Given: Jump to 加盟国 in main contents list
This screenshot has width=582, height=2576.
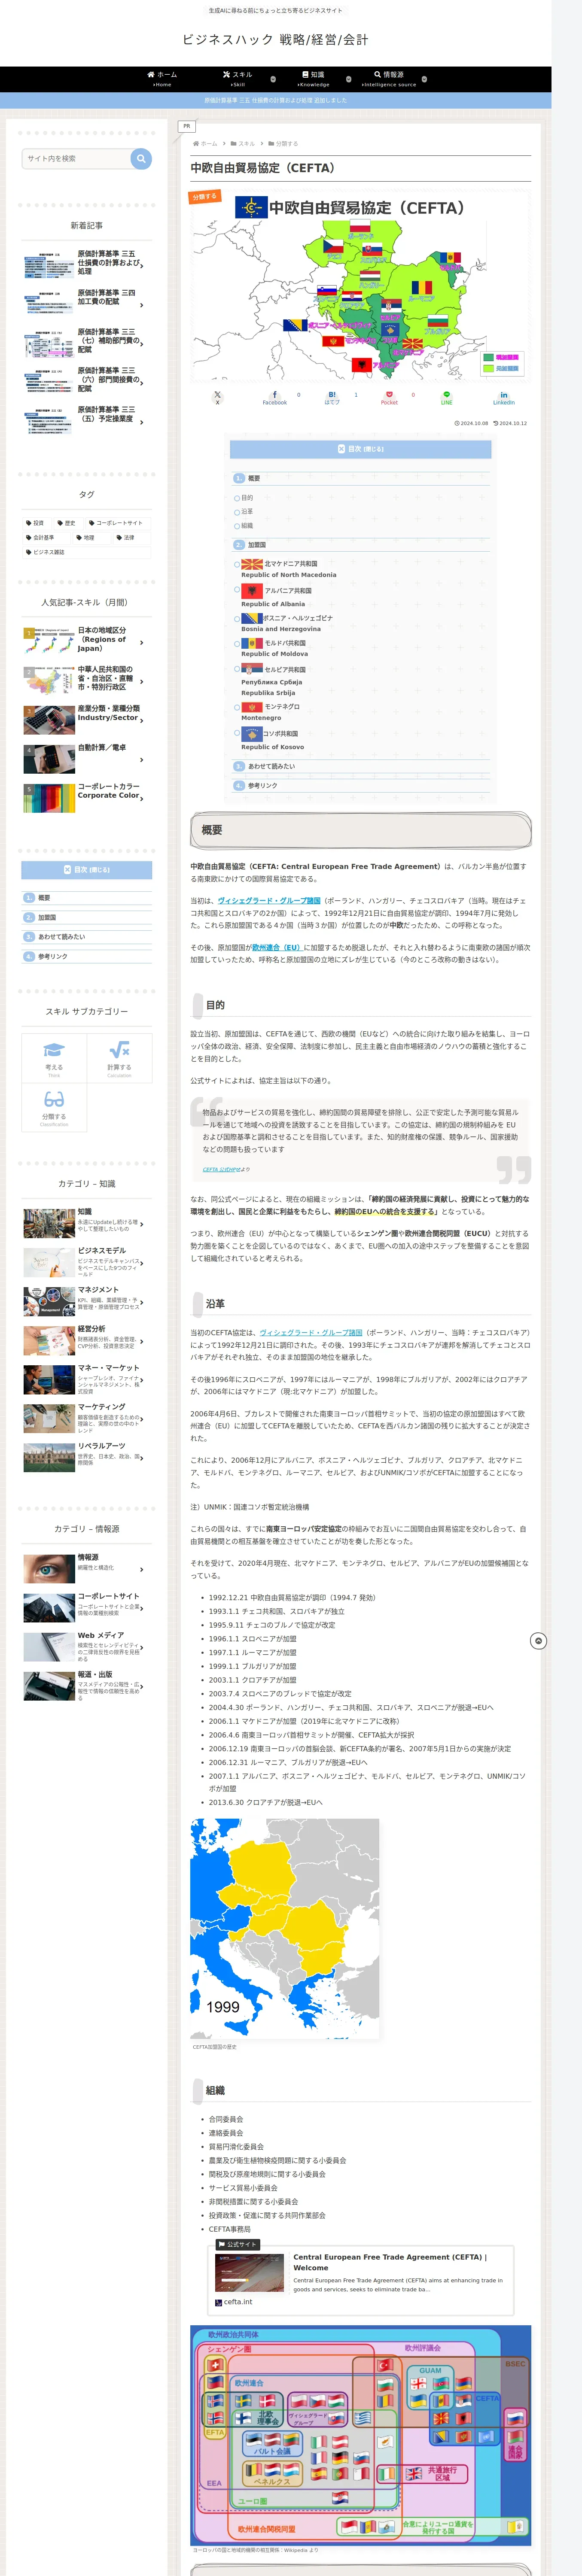Looking at the screenshot, I should click(257, 545).
